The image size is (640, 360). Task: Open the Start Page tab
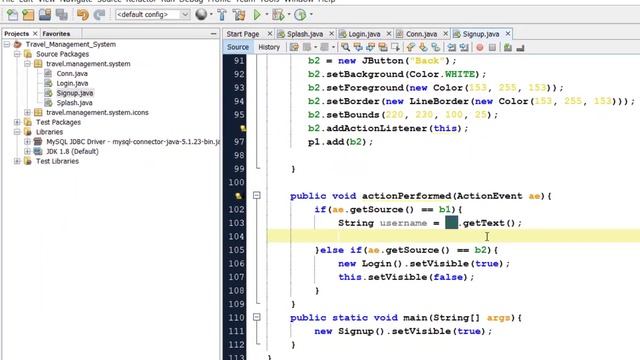tap(243, 34)
